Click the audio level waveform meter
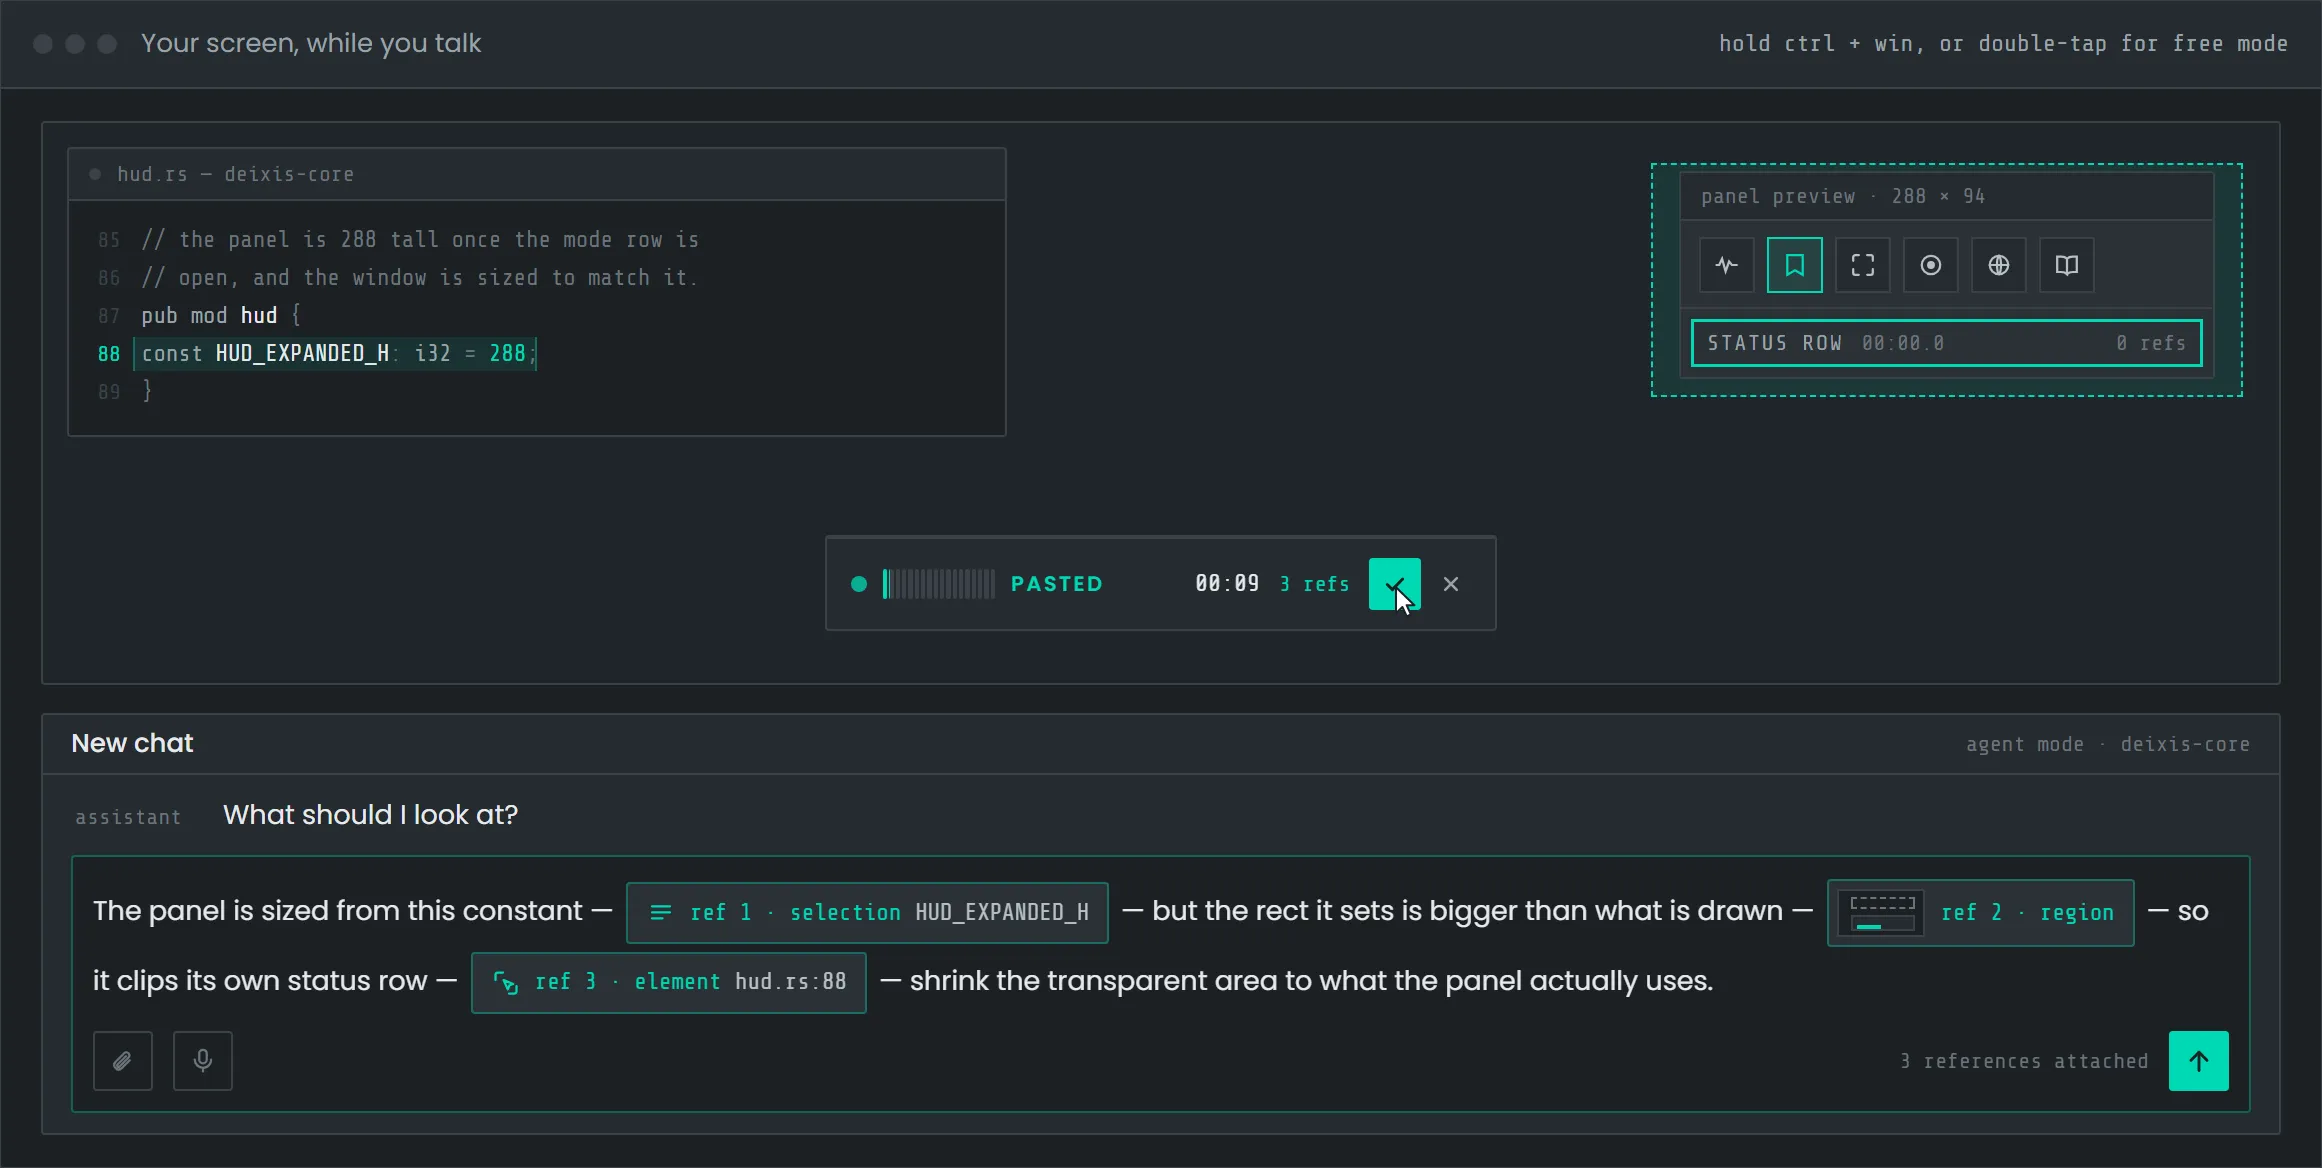 coord(938,584)
